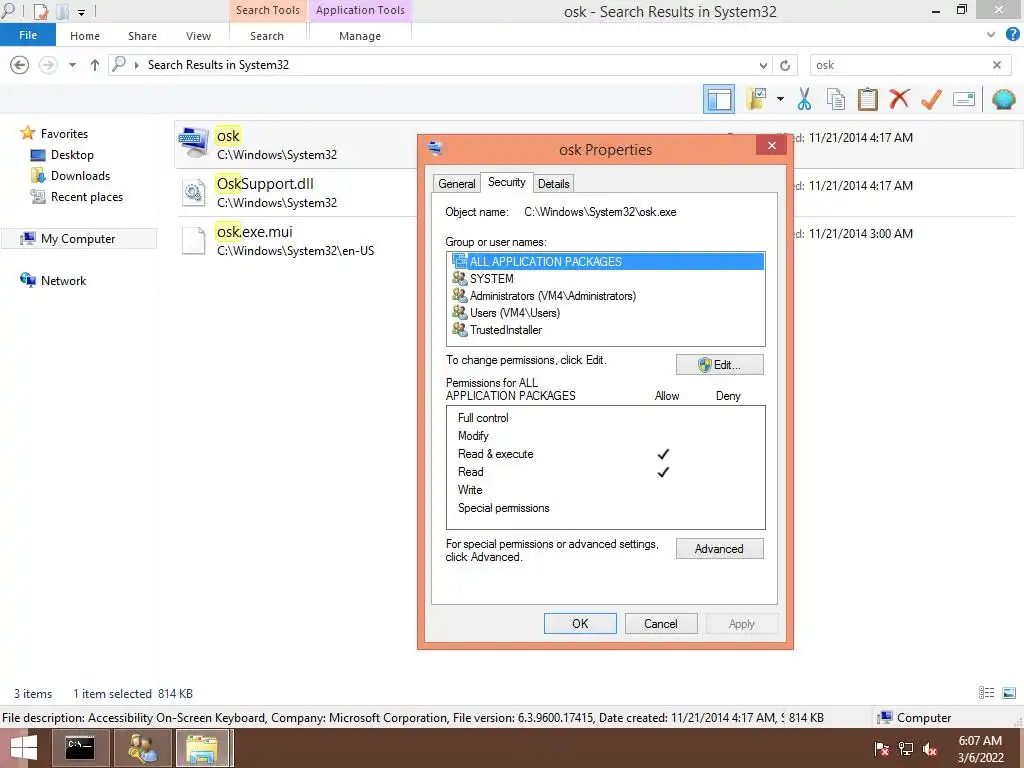1024x768 pixels.
Task: Open the Share ribbon tab
Action: pos(142,36)
